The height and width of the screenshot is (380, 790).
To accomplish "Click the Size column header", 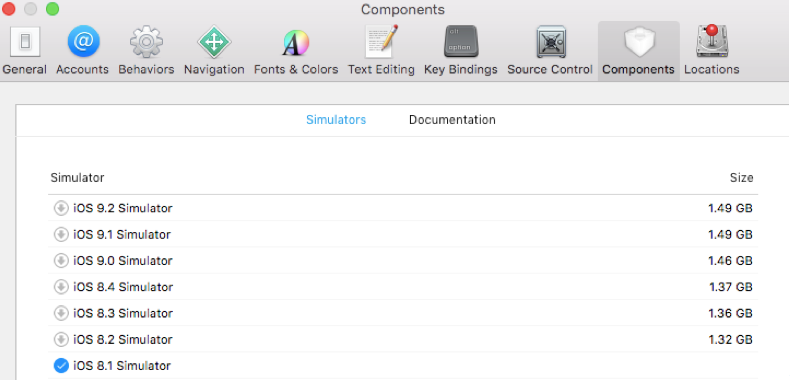I will 741,178.
